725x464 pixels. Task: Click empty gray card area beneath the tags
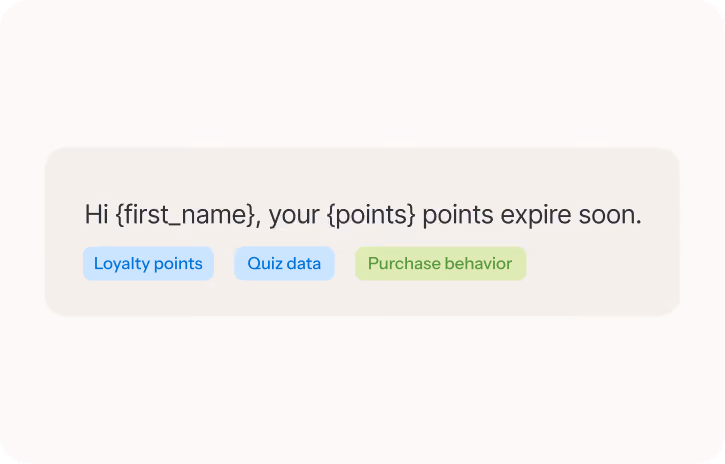tap(362, 299)
